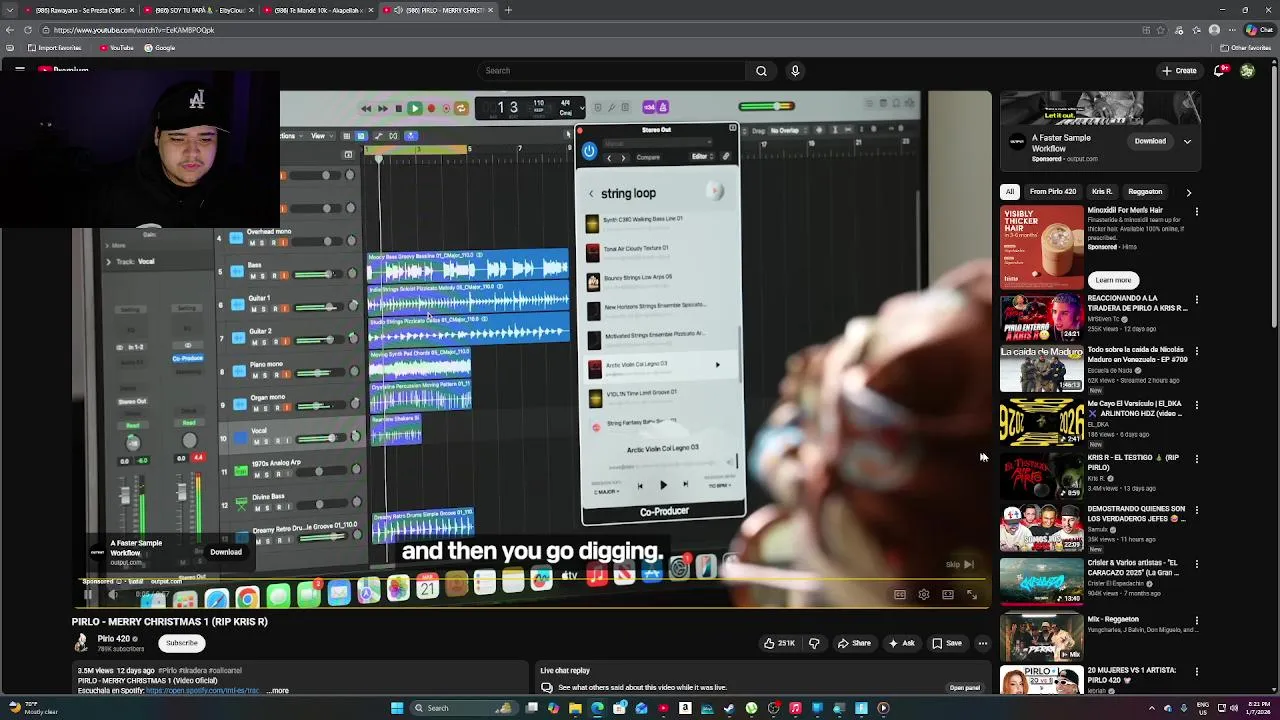This screenshot has height=720, width=1280.
Task: Start voice search with the microphone icon
Action: [795, 71]
